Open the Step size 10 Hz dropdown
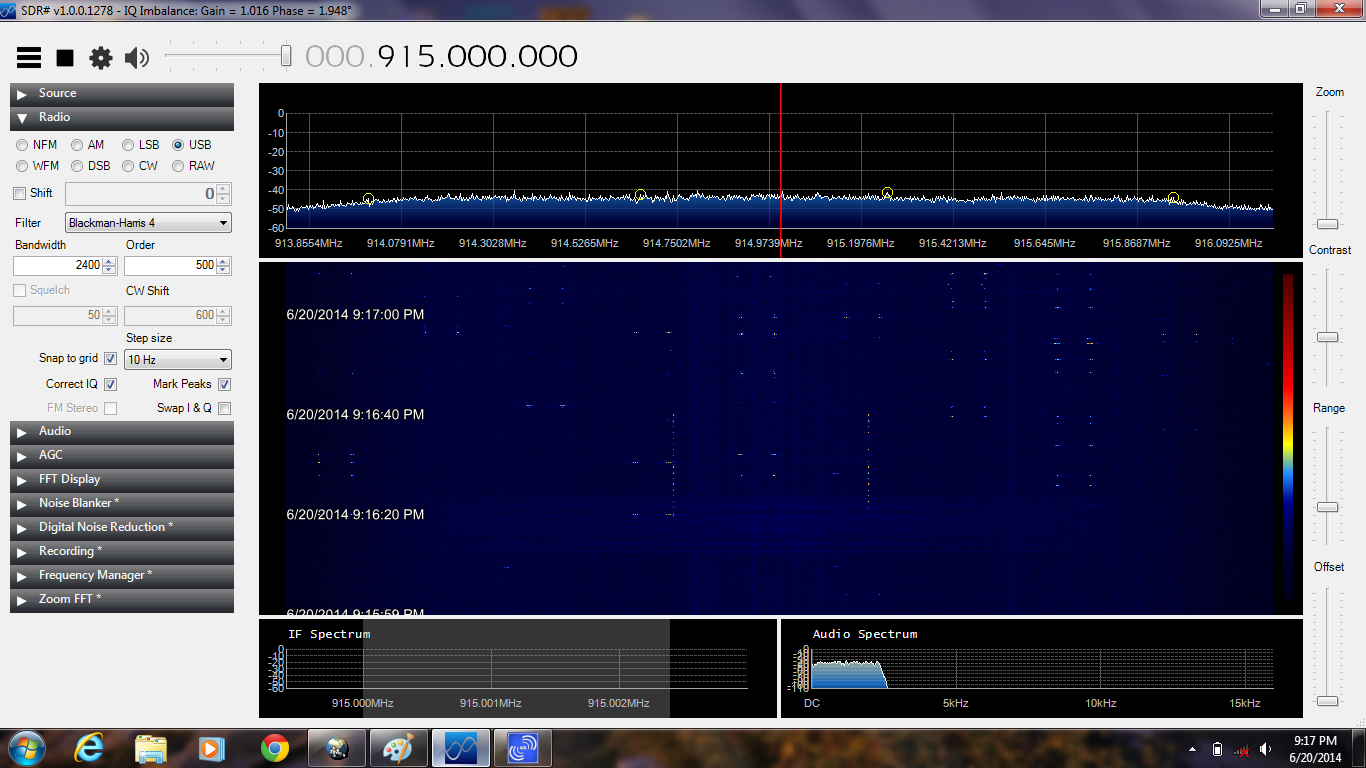This screenshot has width=1366, height=768. tap(178, 360)
